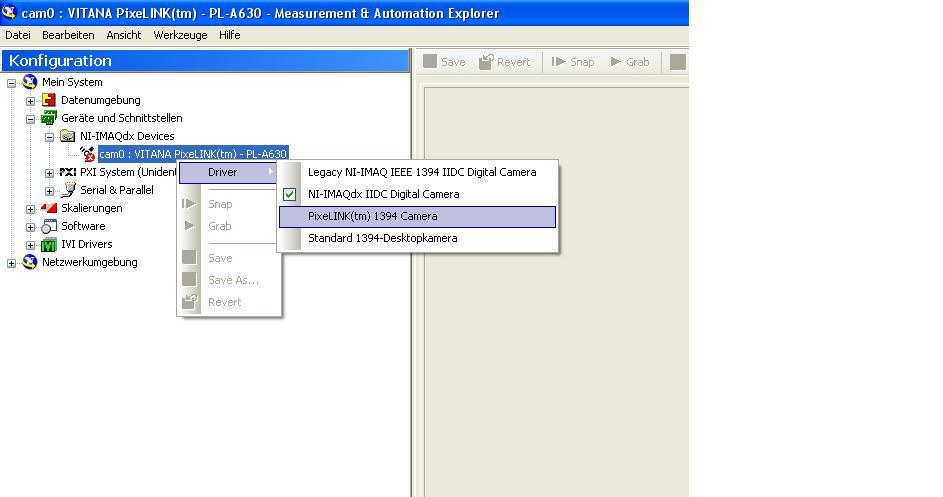Click the Revert icon in the toolbar
The height and width of the screenshot is (497, 943).
pos(486,61)
